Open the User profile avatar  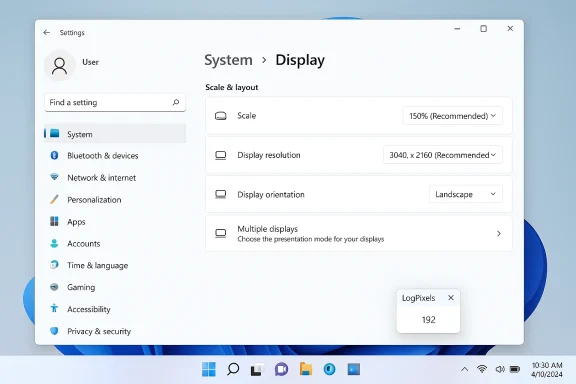60,65
